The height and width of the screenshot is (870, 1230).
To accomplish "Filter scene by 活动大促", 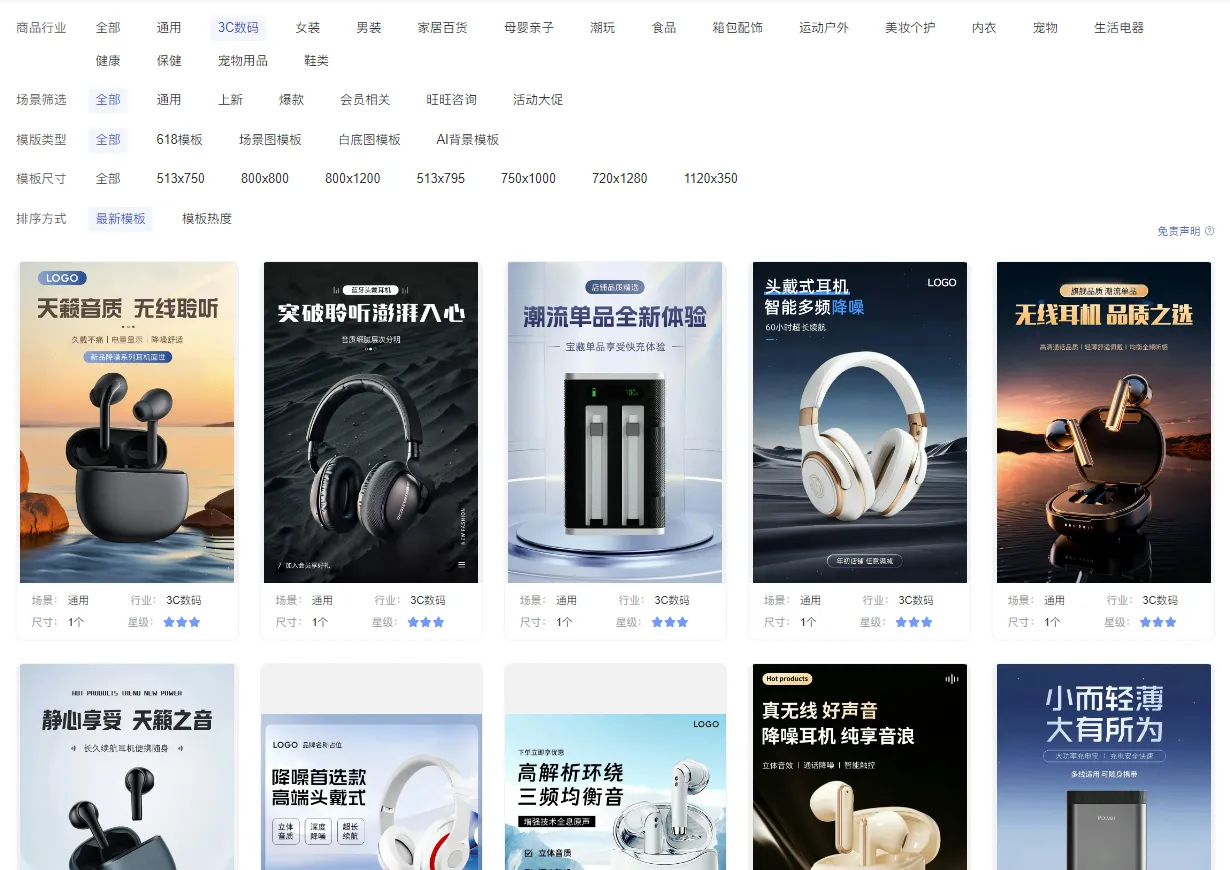I will 538,100.
